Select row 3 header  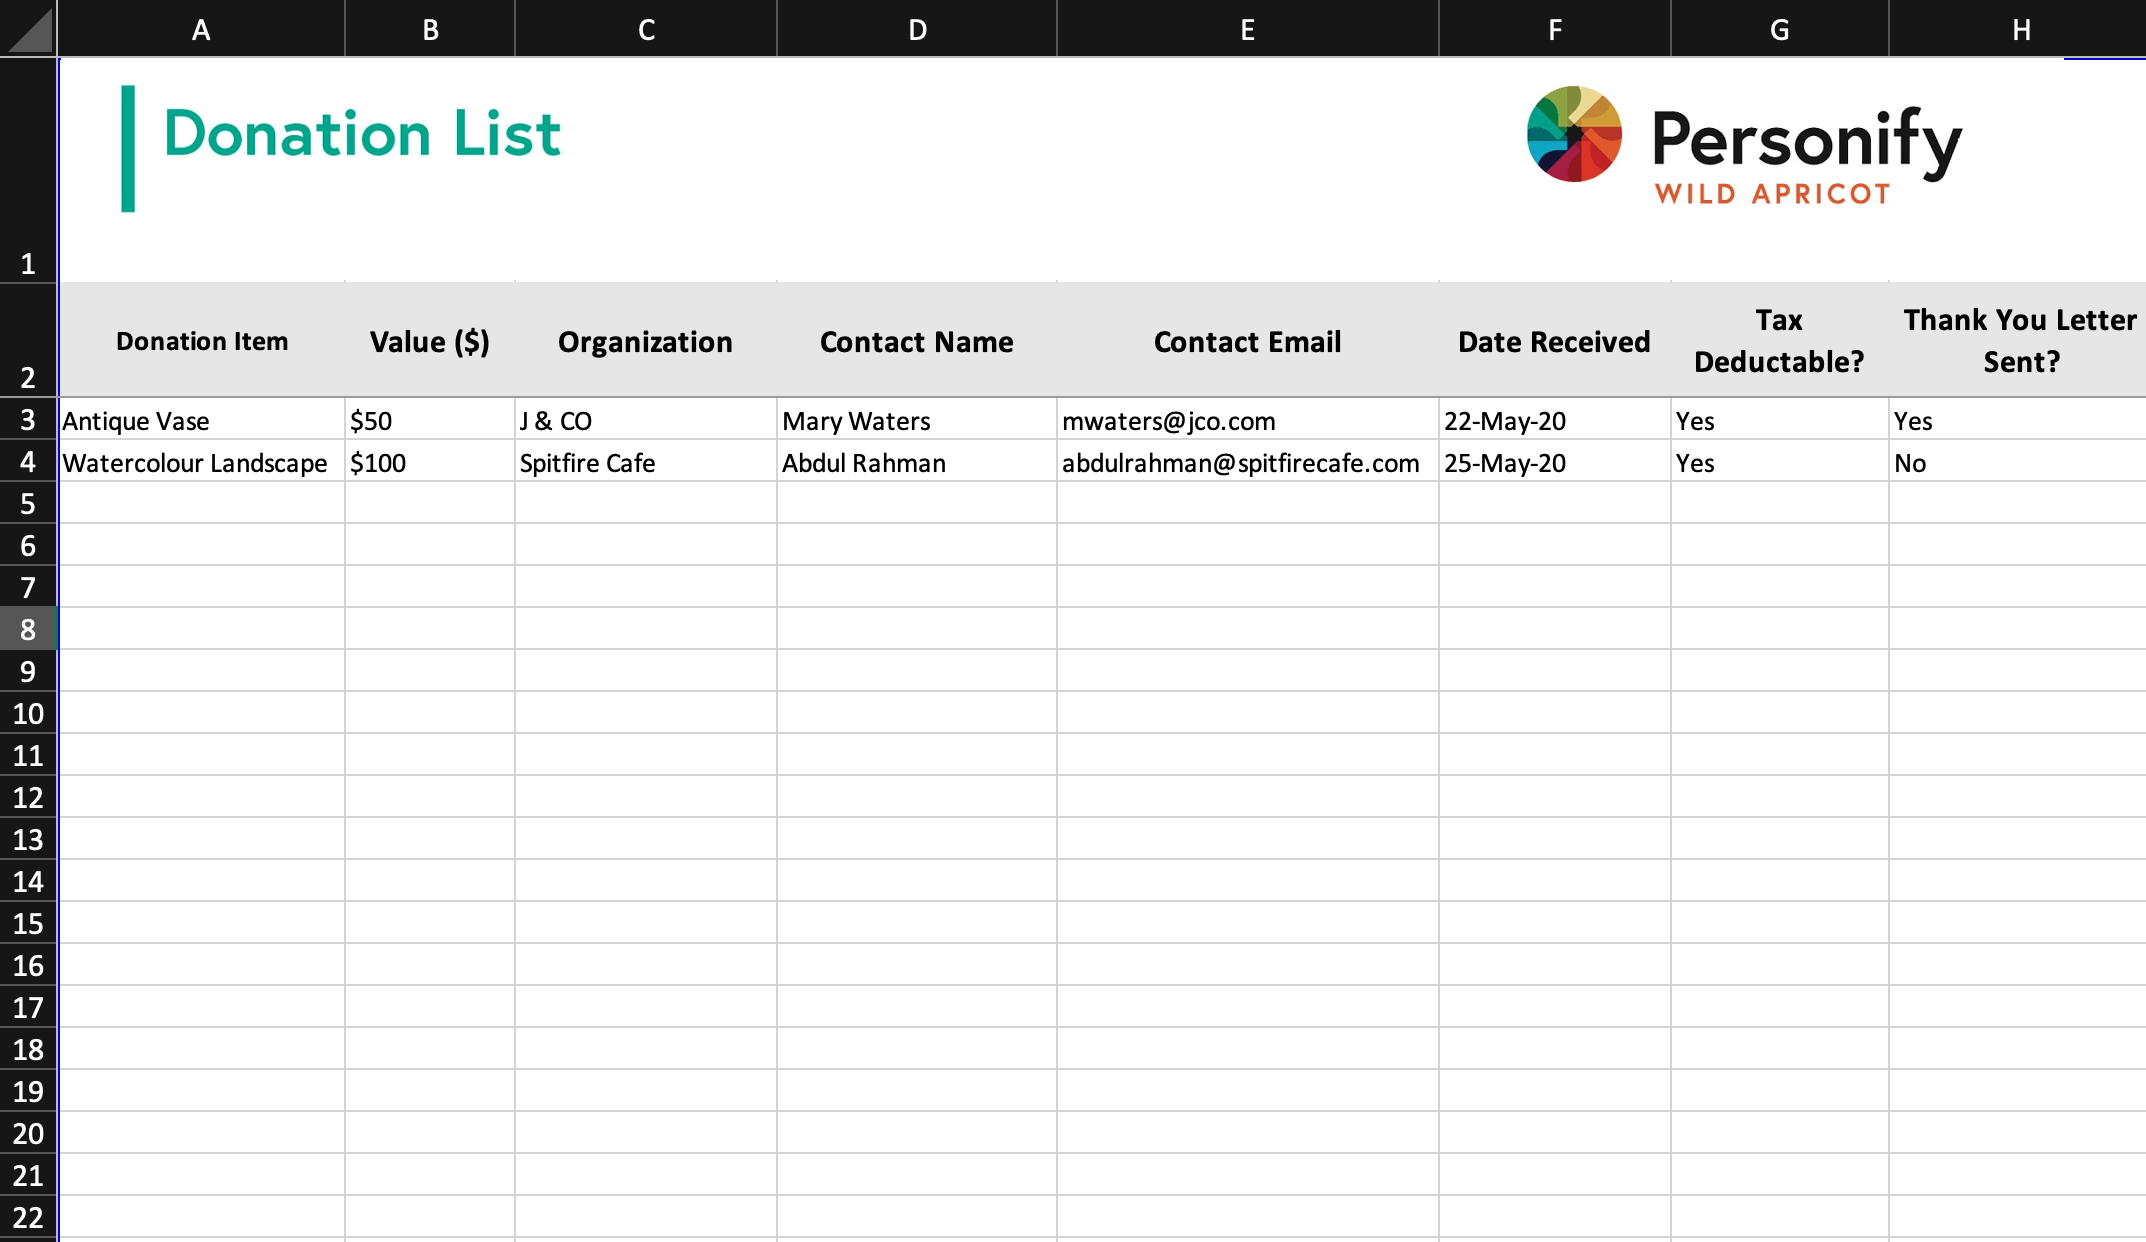click(28, 419)
